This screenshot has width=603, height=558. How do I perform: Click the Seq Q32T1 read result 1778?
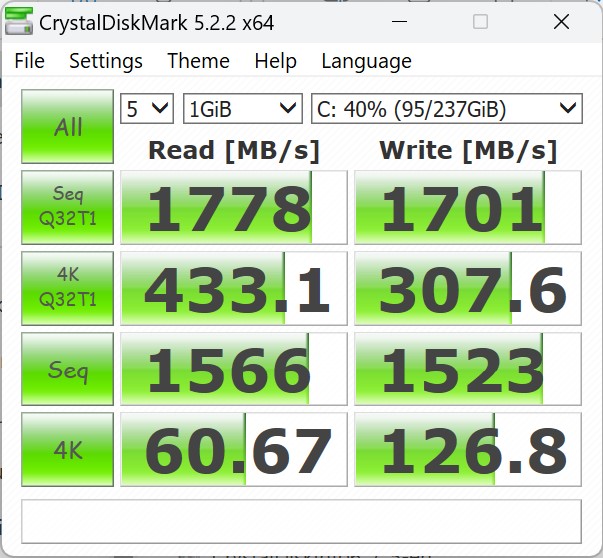click(233, 208)
